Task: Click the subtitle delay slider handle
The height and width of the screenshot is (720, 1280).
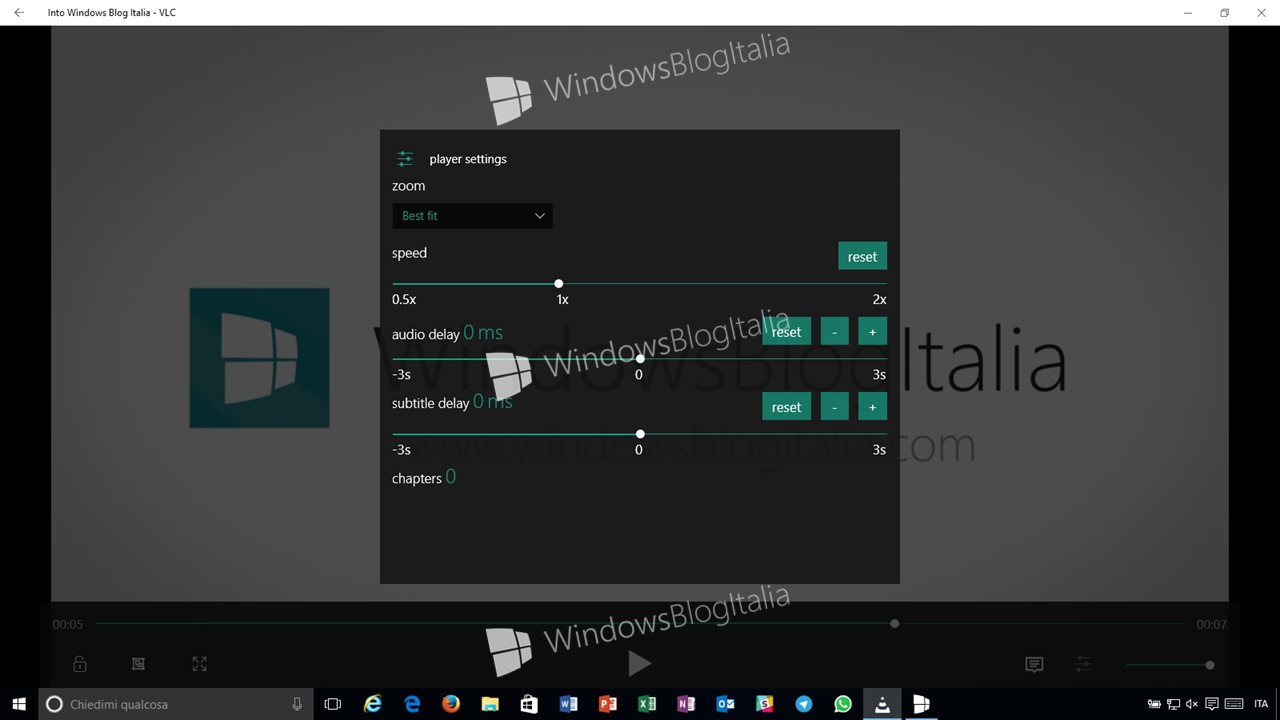Action: point(640,434)
